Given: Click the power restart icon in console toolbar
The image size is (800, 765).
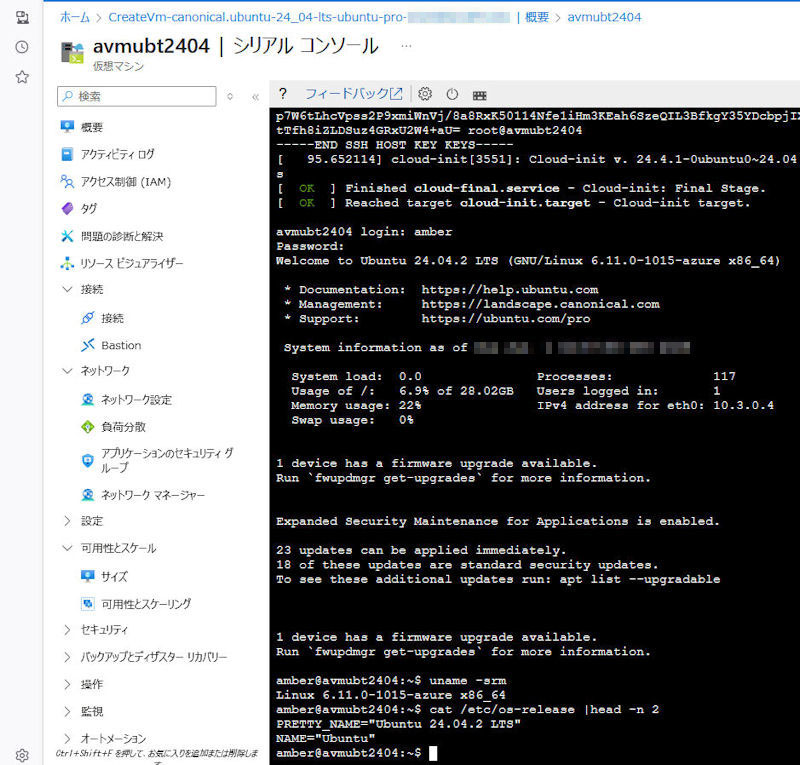Looking at the screenshot, I should (452, 94).
